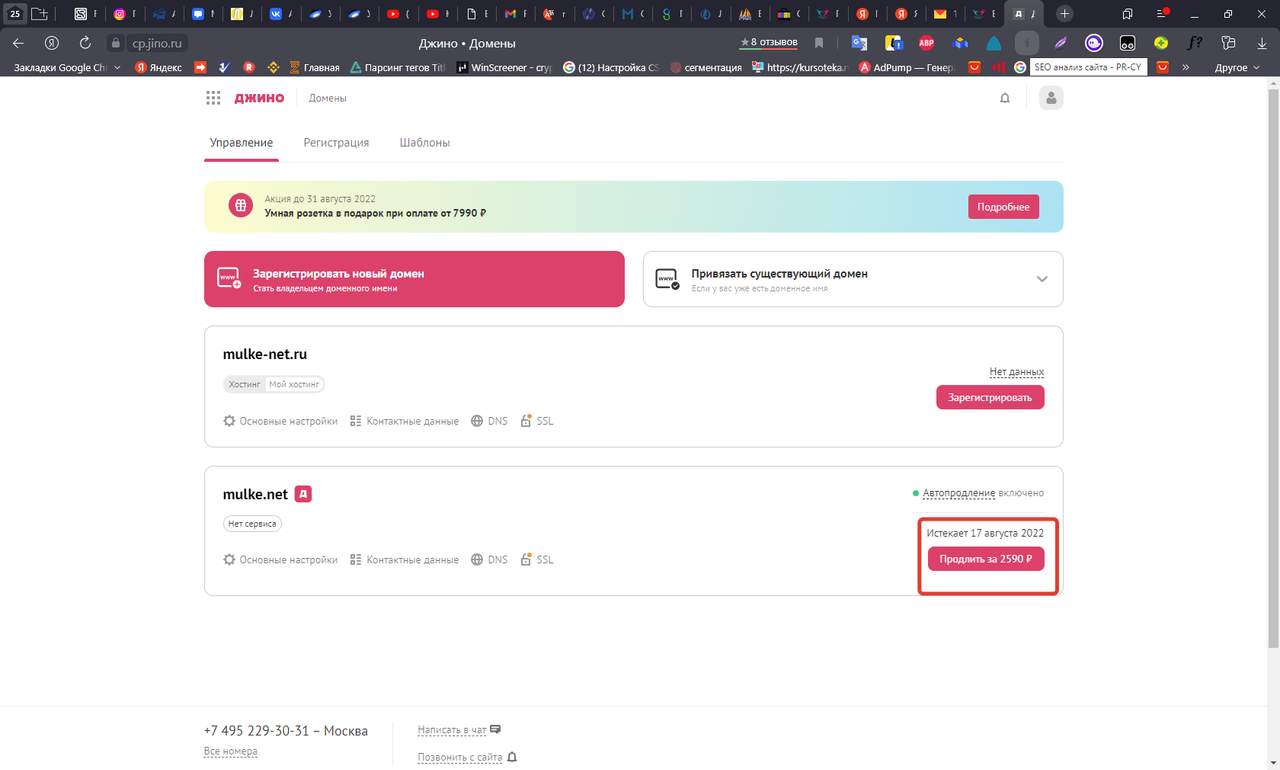Viewport: 1280px width, 770px height.
Task: Open the Google G bookmark icon
Action: (1020, 68)
